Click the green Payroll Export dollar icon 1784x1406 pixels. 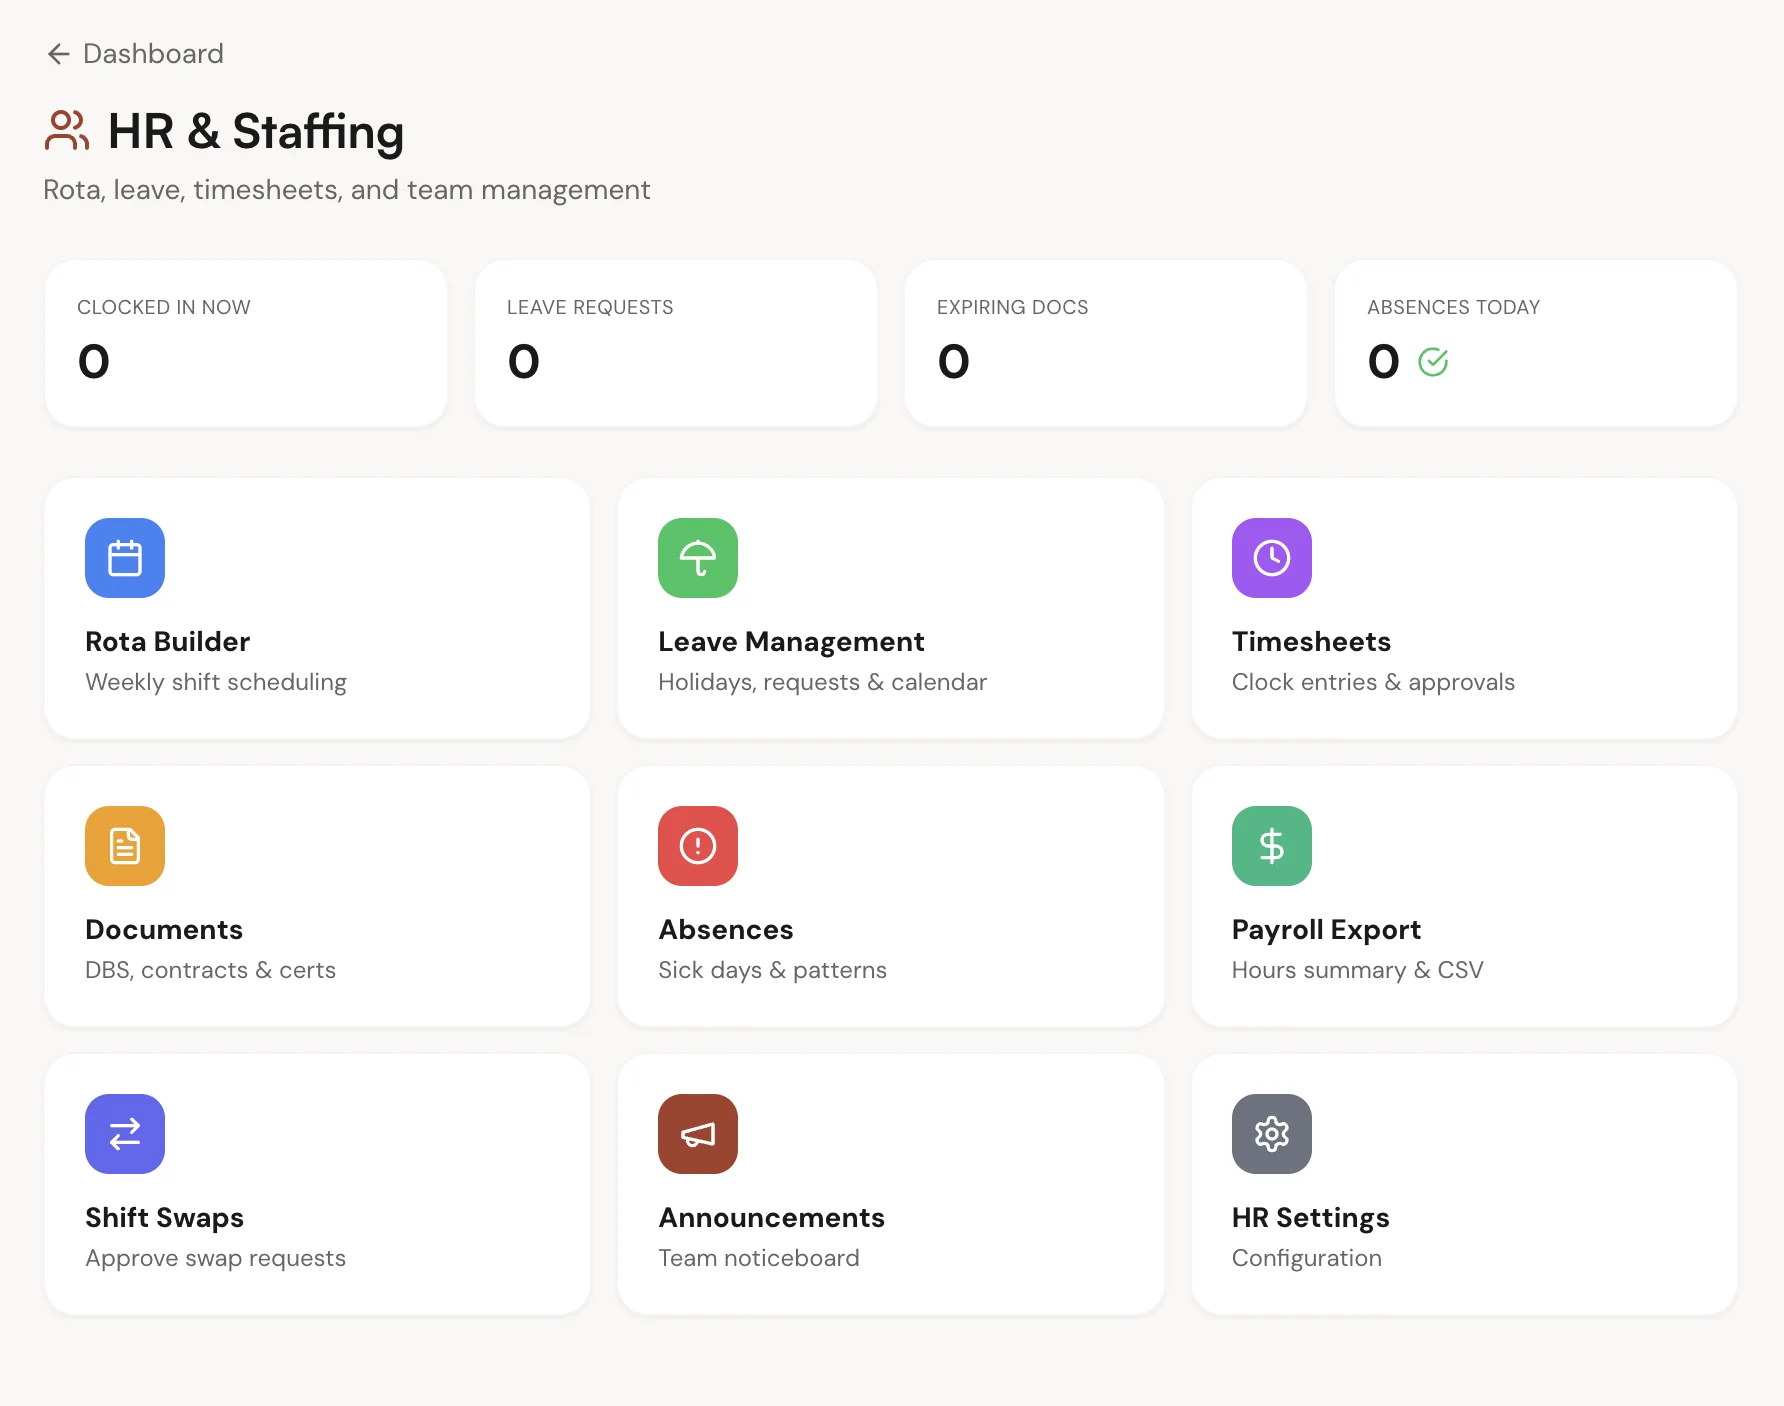click(1272, 846)
